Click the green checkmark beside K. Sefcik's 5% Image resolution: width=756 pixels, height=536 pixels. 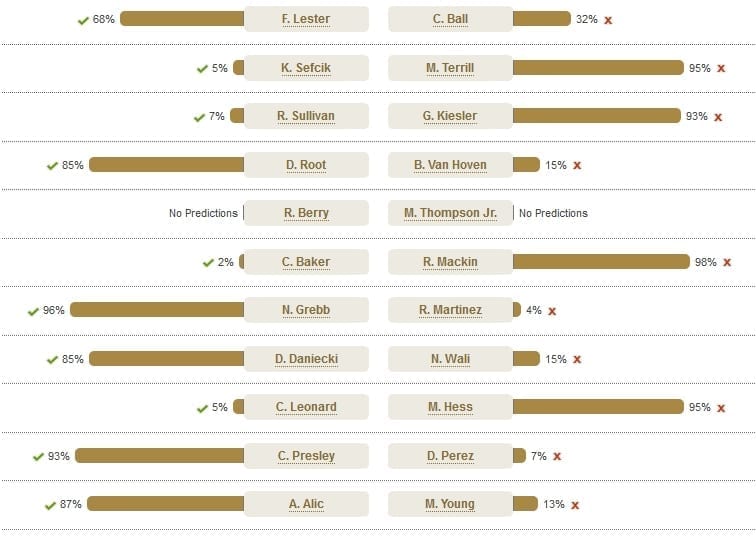tap(202, 69)
